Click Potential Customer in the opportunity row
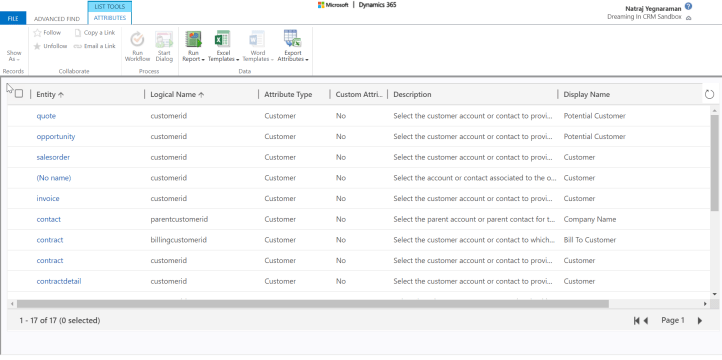Screen dimensions: 722x360 click(x=594, y=137)
